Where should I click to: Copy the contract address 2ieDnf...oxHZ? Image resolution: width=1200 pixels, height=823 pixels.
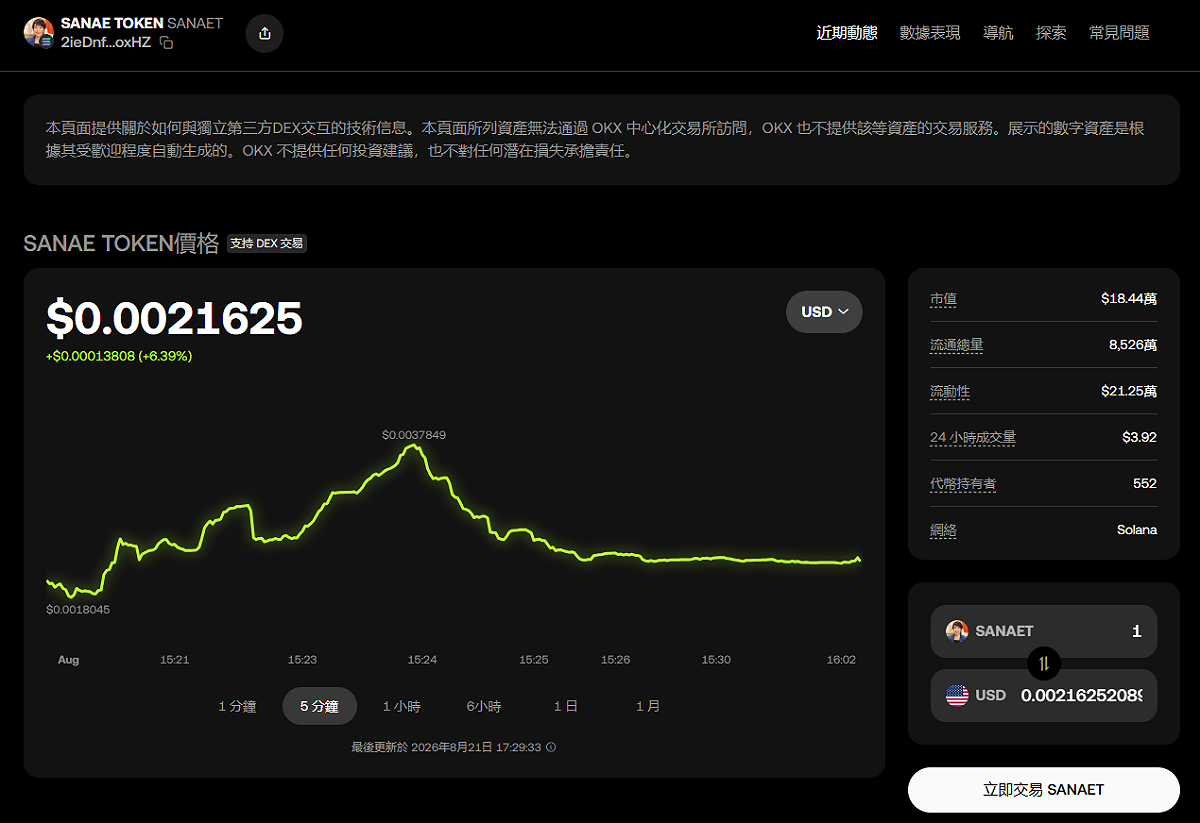[x=167, y=43]
